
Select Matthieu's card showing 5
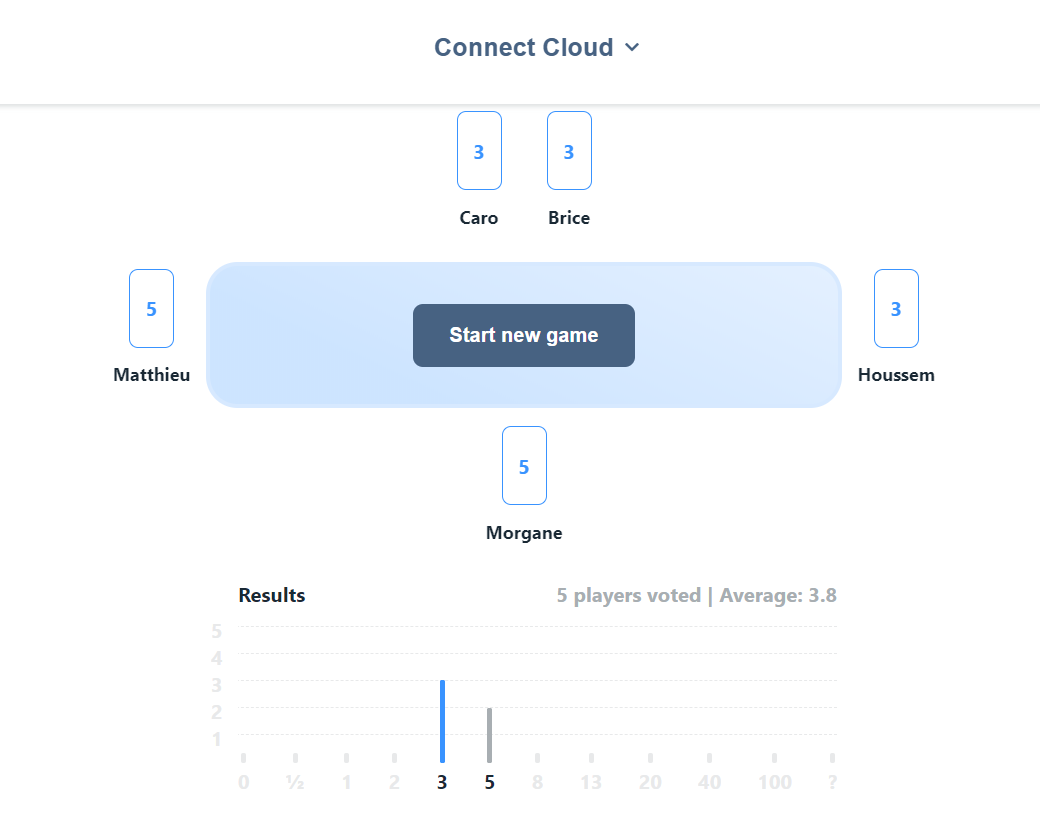pyautogui.click(x=151, y=308)
